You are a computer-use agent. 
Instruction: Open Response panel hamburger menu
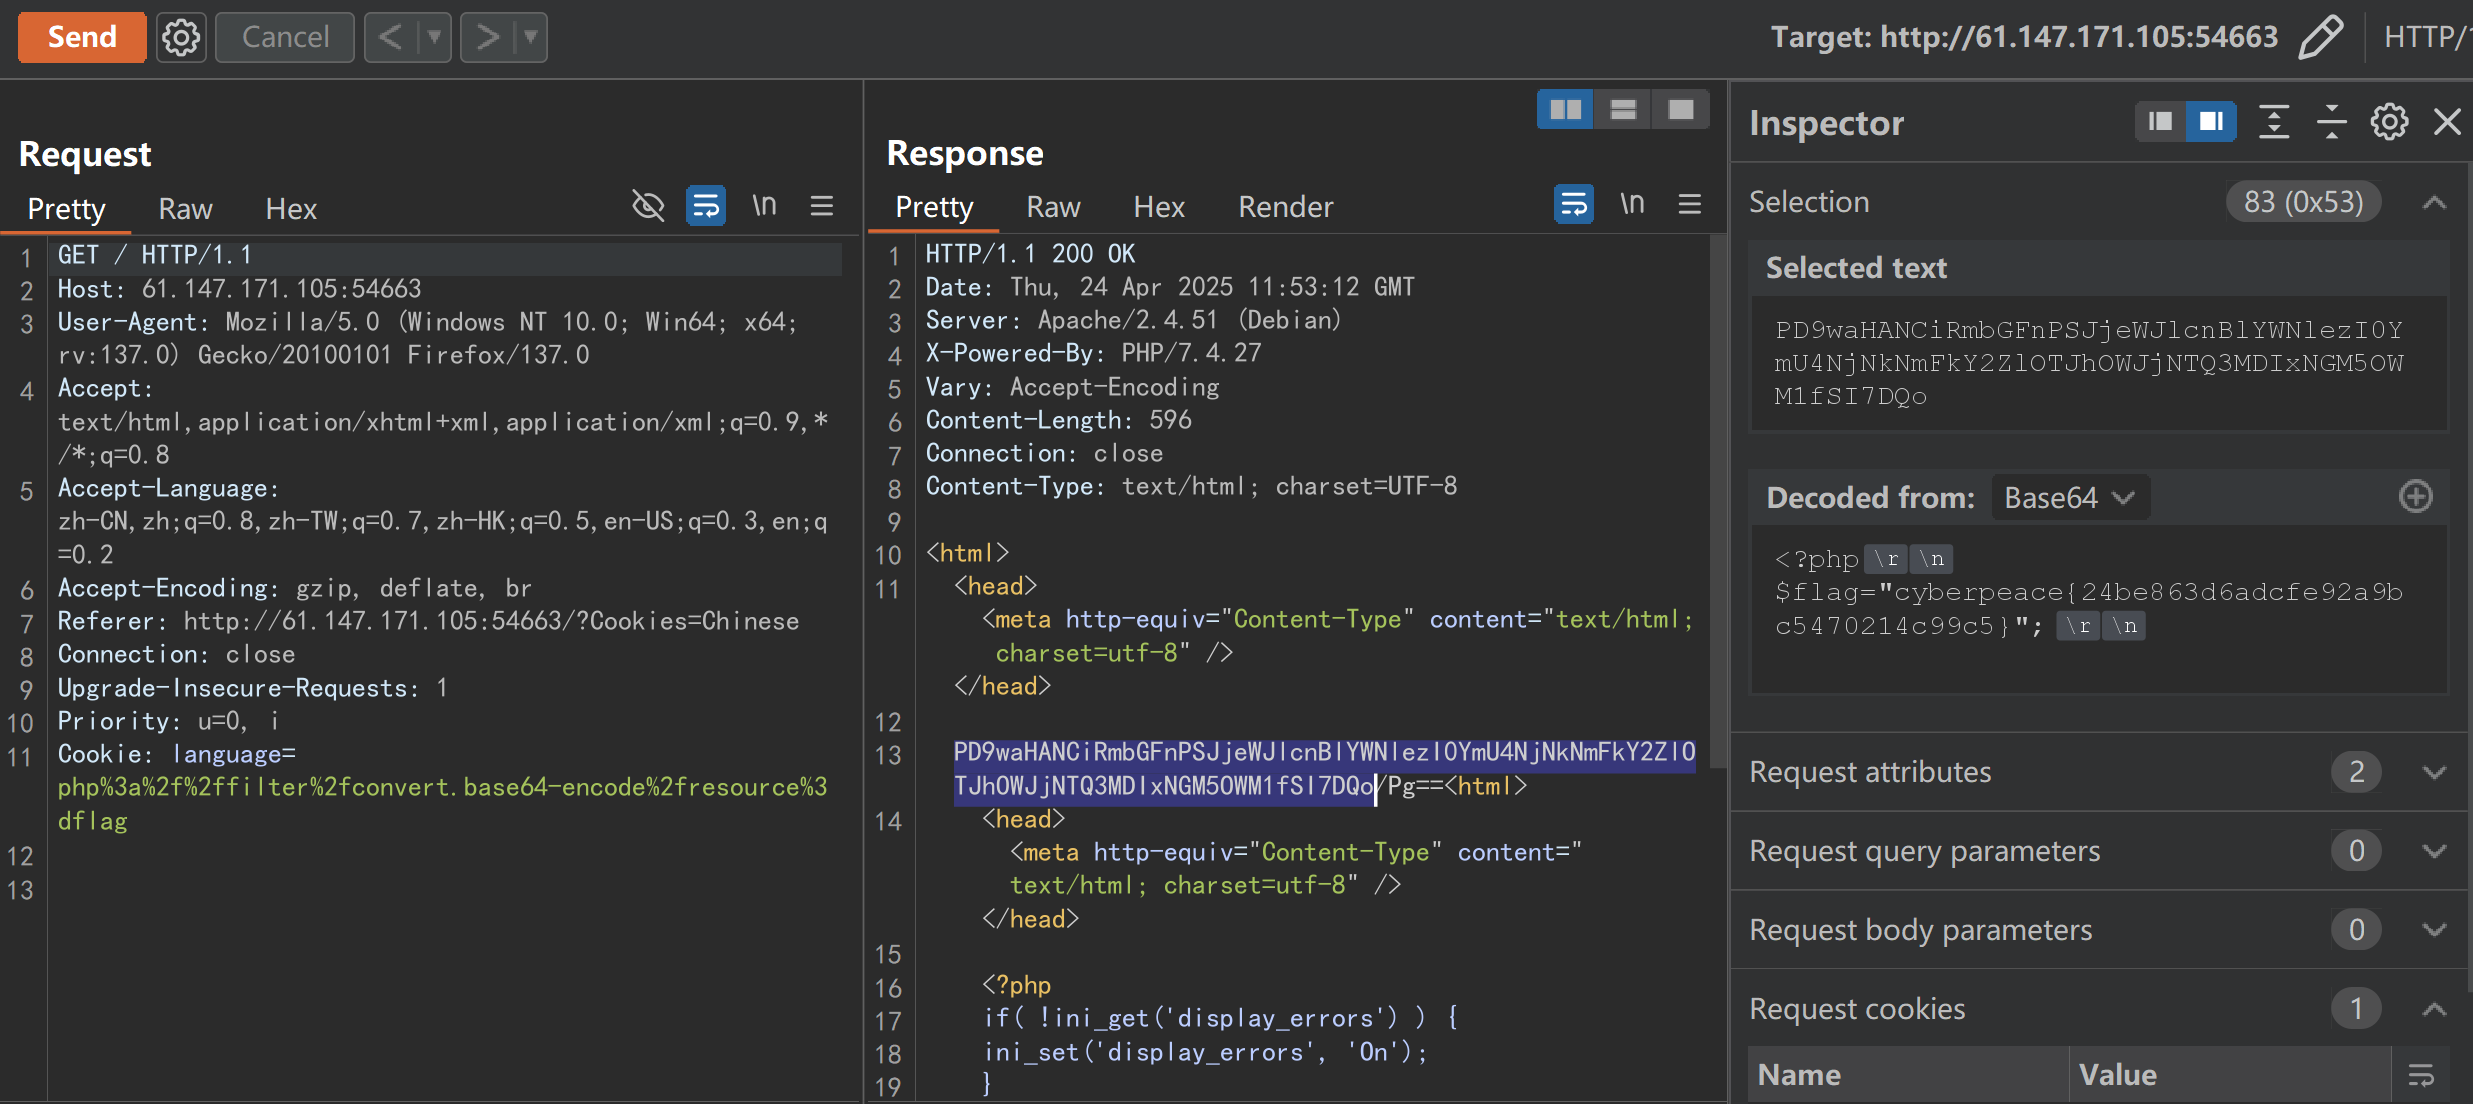point(1690,205)
